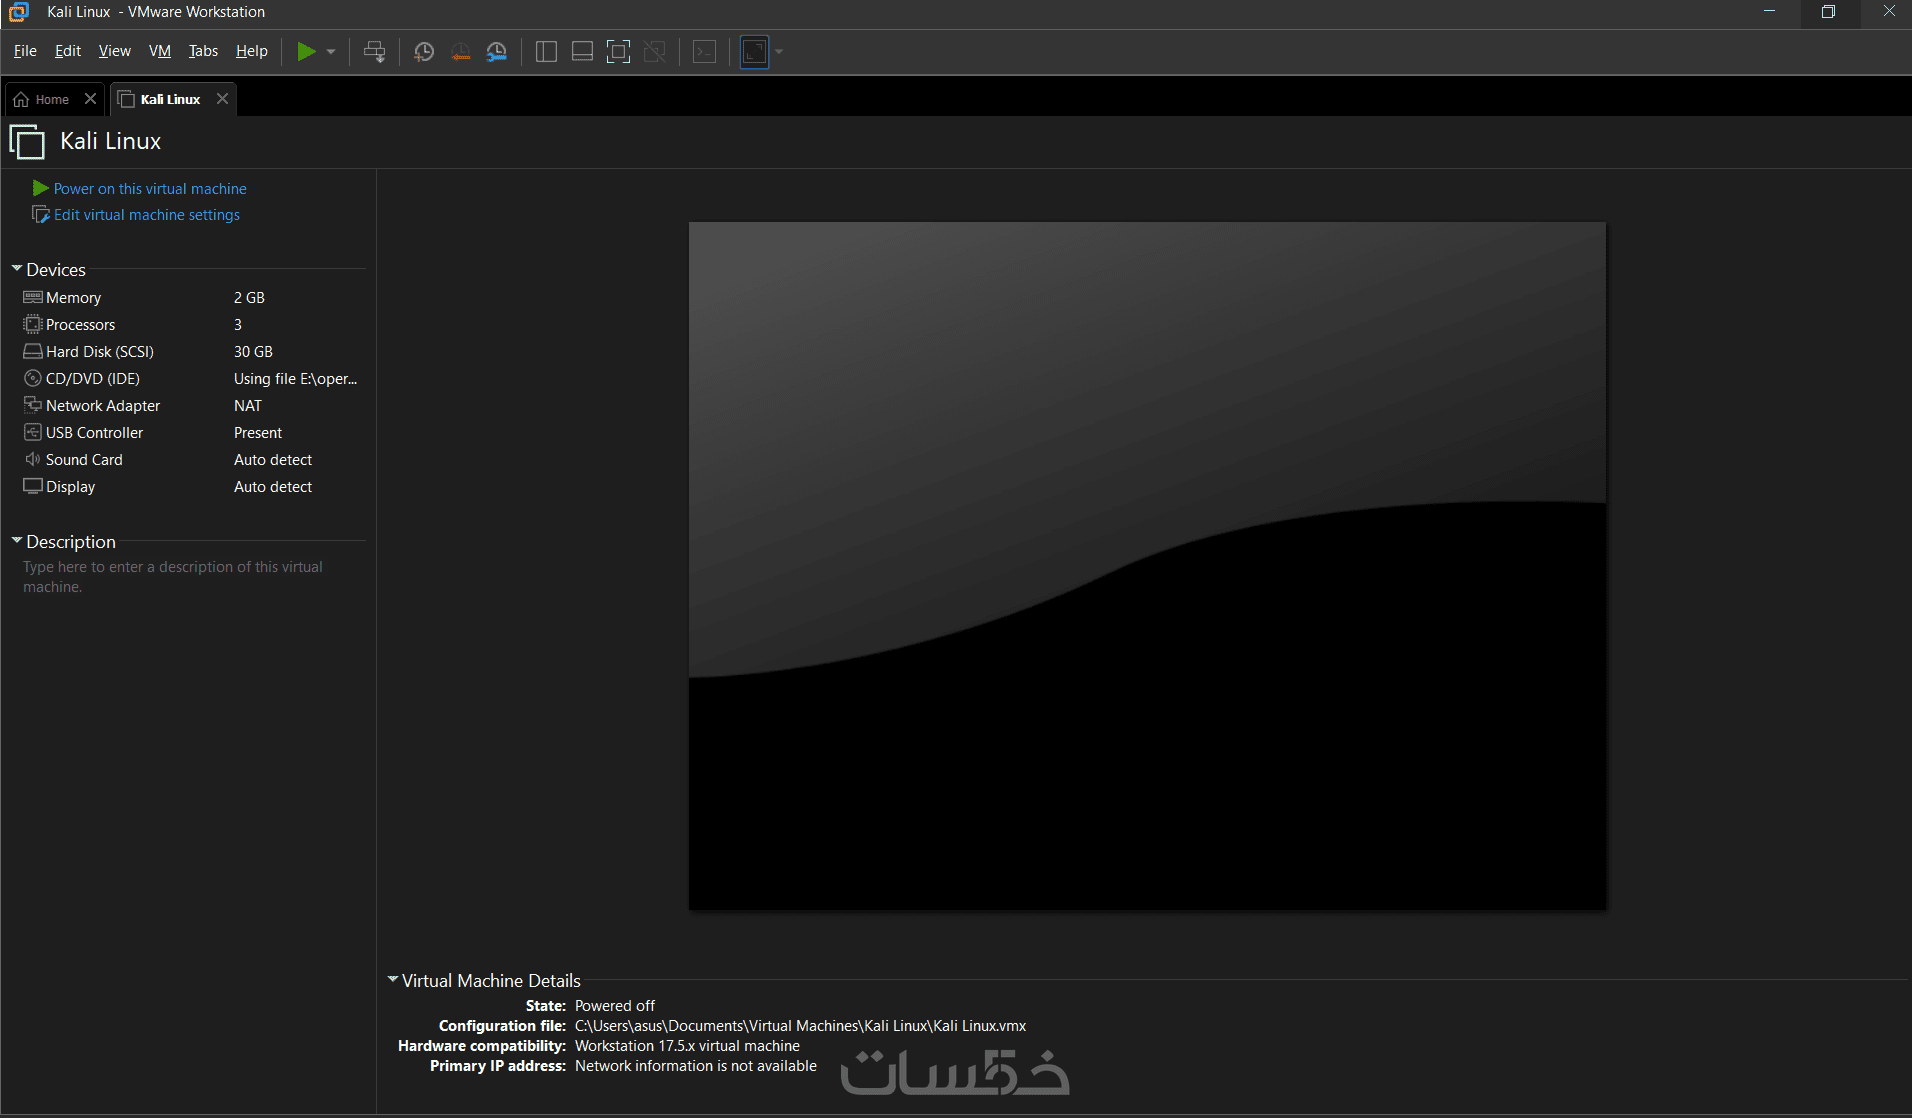1912x1118 pixels.
Task: Select the Network Adapter label
Action: click(103, 406)
